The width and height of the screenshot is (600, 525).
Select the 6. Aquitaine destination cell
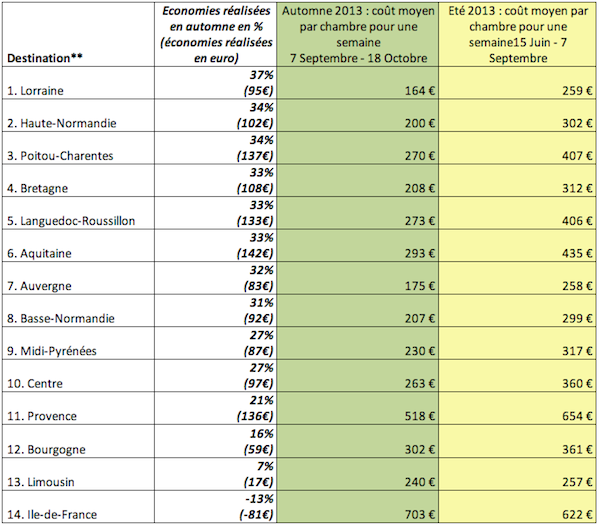(41, 254)
